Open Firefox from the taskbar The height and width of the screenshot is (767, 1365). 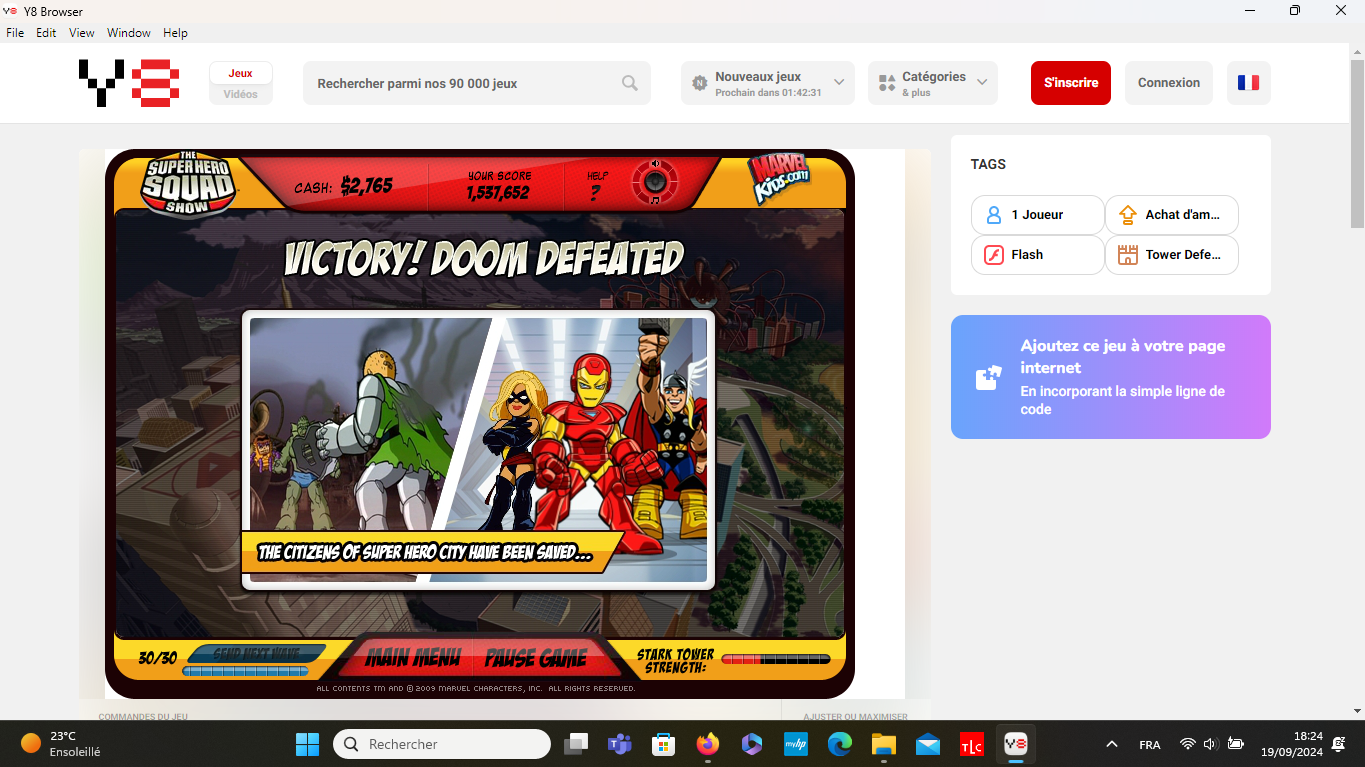point(708,744)
